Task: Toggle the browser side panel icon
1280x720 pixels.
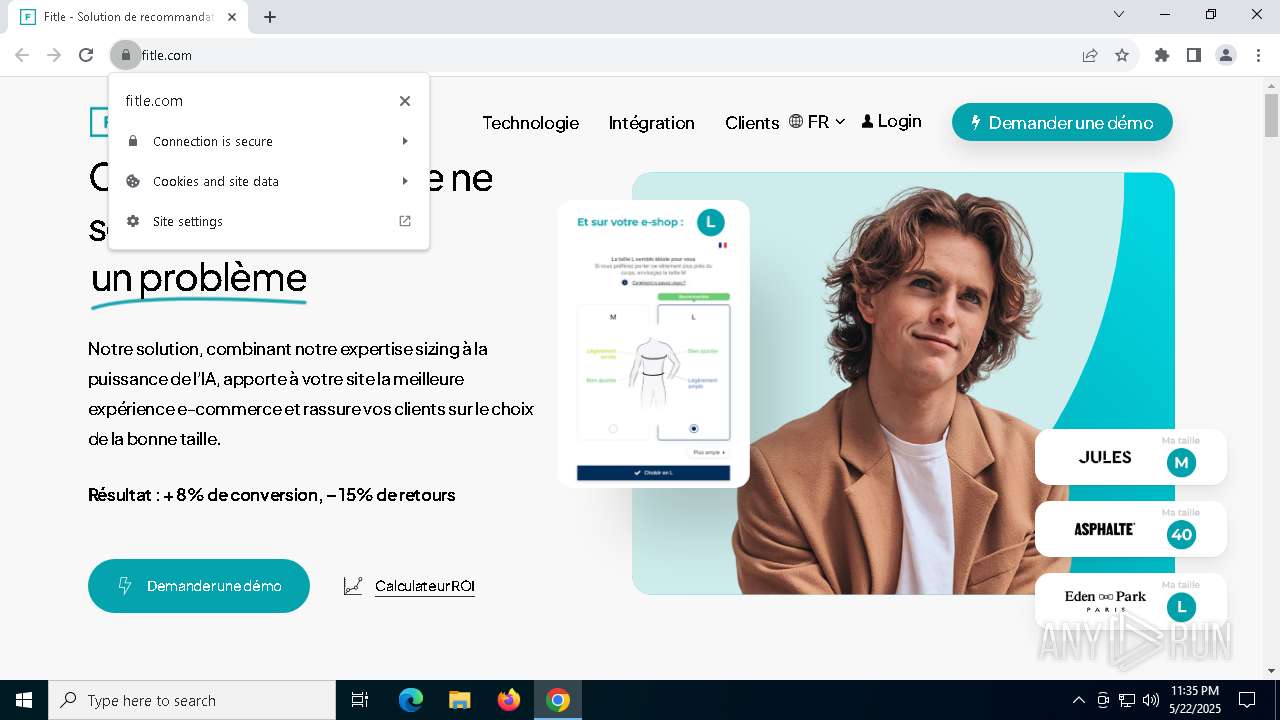Action: [1194, 55]
